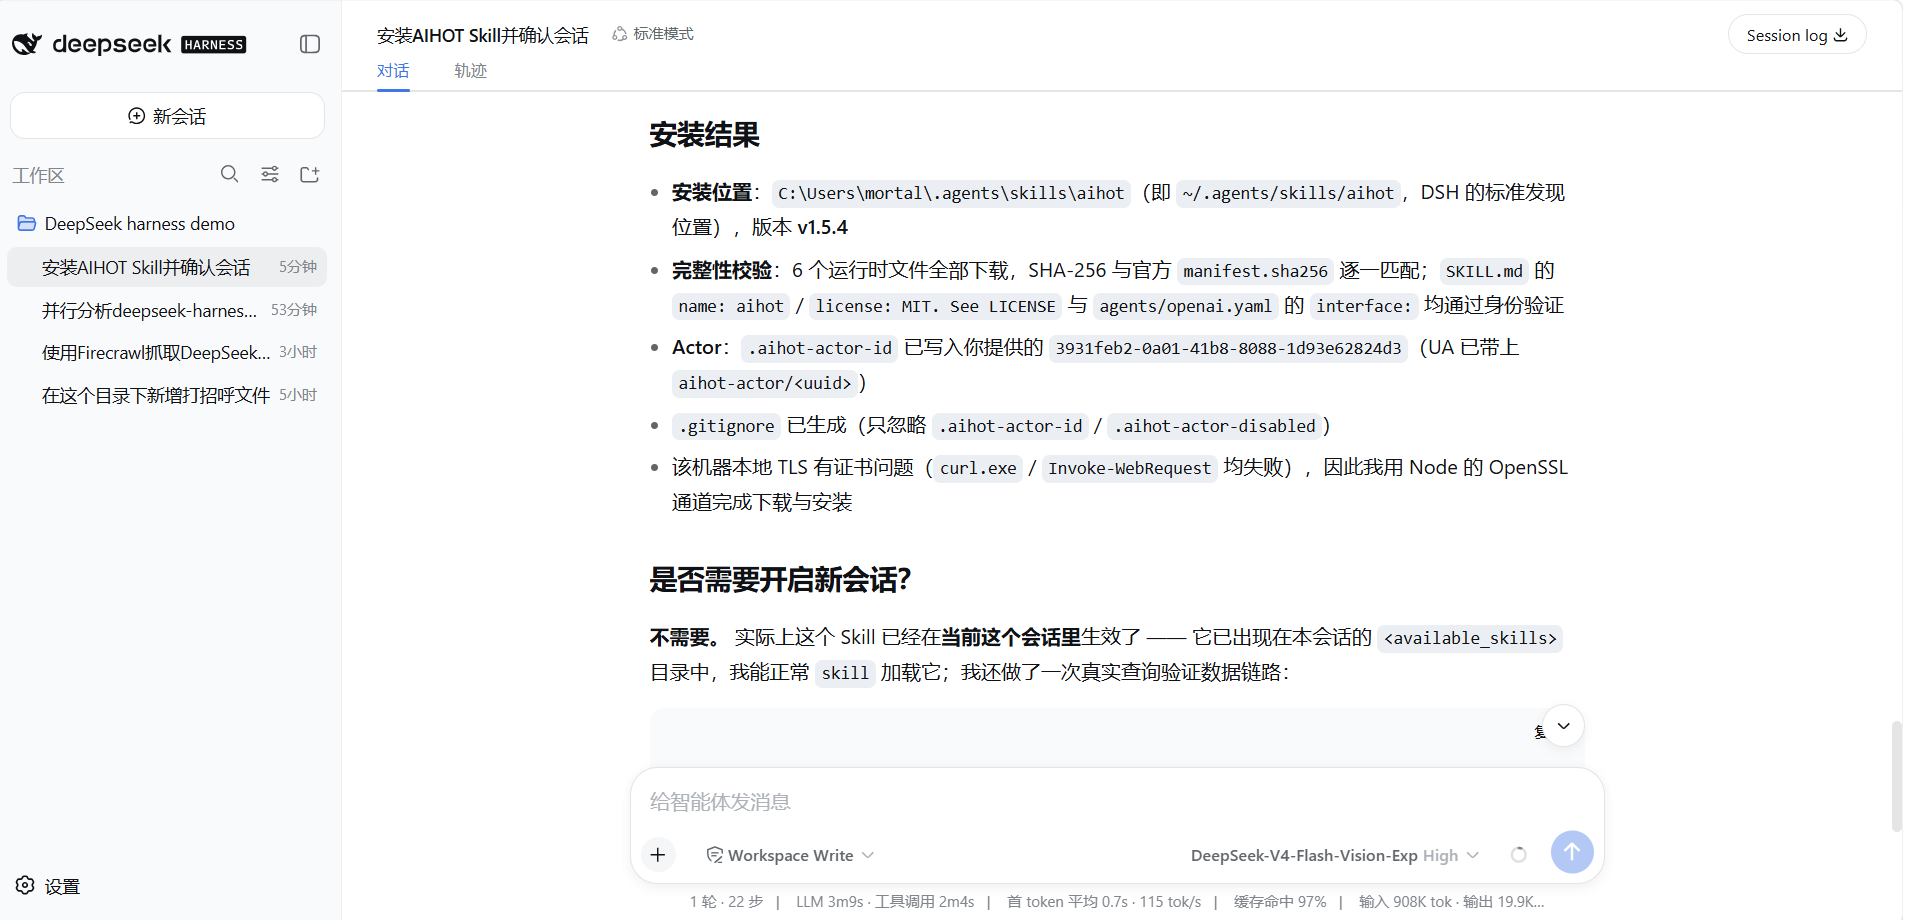The height and width of the screenshot is (920, 1906).
Task: Click the curl.exe inline code
Action: pos(978,468)
